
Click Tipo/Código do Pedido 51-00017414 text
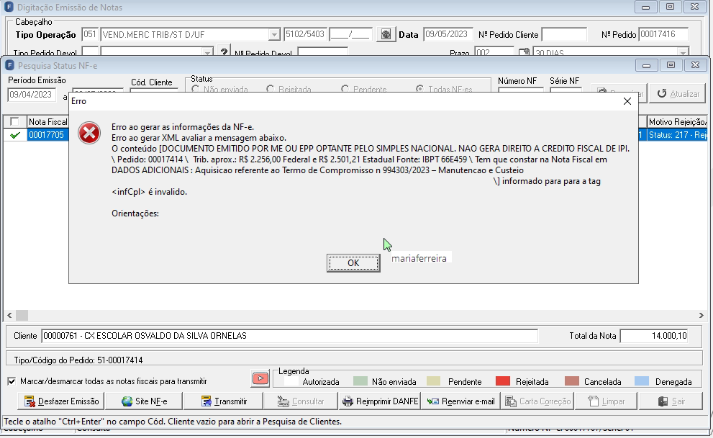tap(78, 360)
